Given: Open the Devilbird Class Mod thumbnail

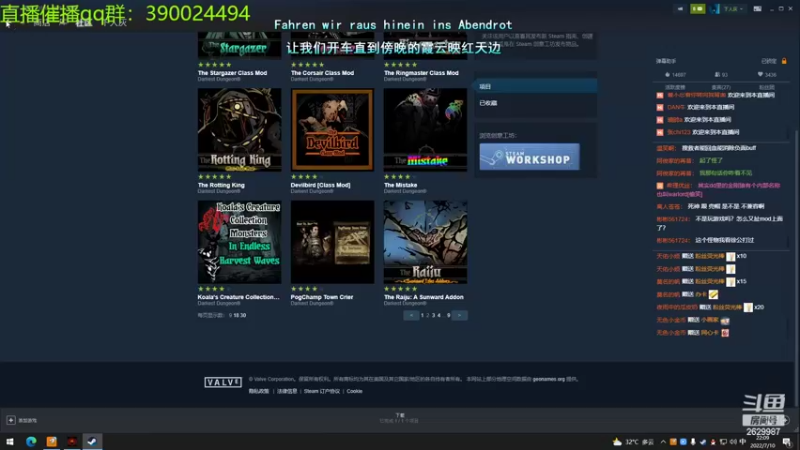Looking at the screenshot, I should pyautogui.click(x=332, y=130).
